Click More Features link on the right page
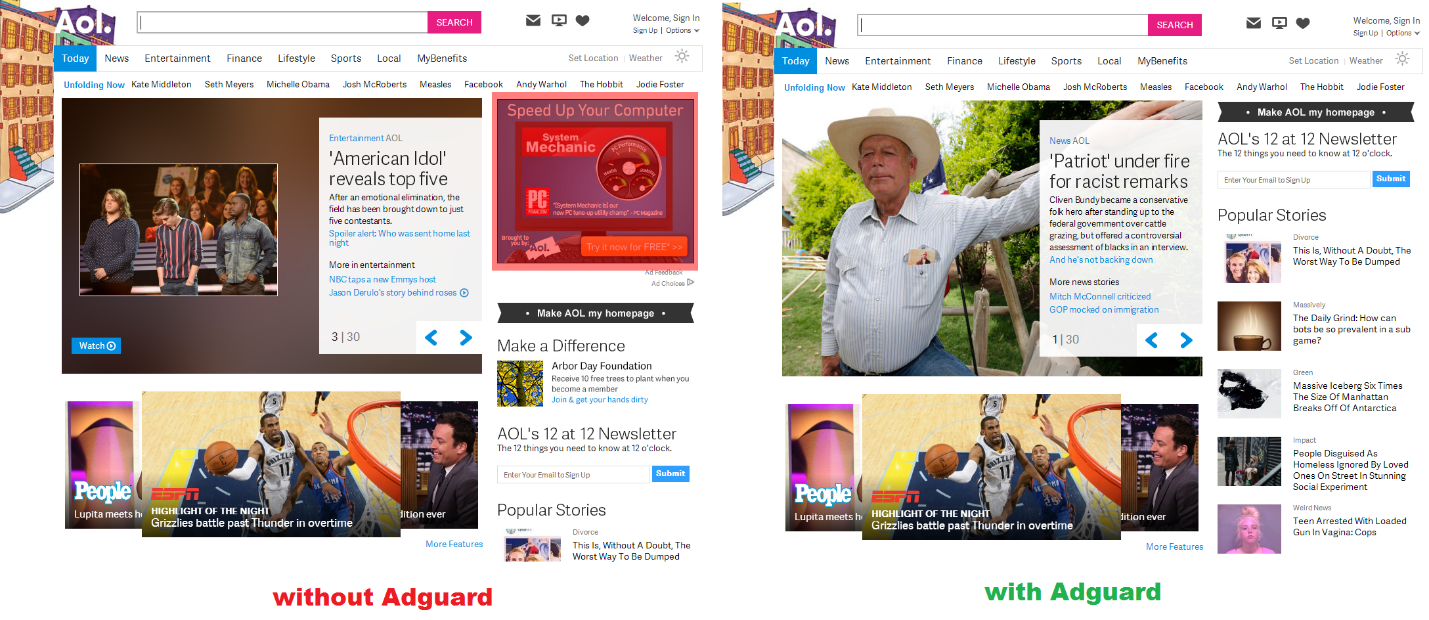Screen dimensions: 1429x620 click(x=1174, y=547)
